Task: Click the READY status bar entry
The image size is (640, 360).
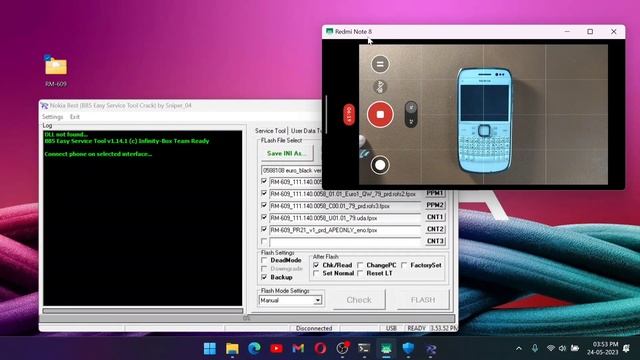Action: 416,328
